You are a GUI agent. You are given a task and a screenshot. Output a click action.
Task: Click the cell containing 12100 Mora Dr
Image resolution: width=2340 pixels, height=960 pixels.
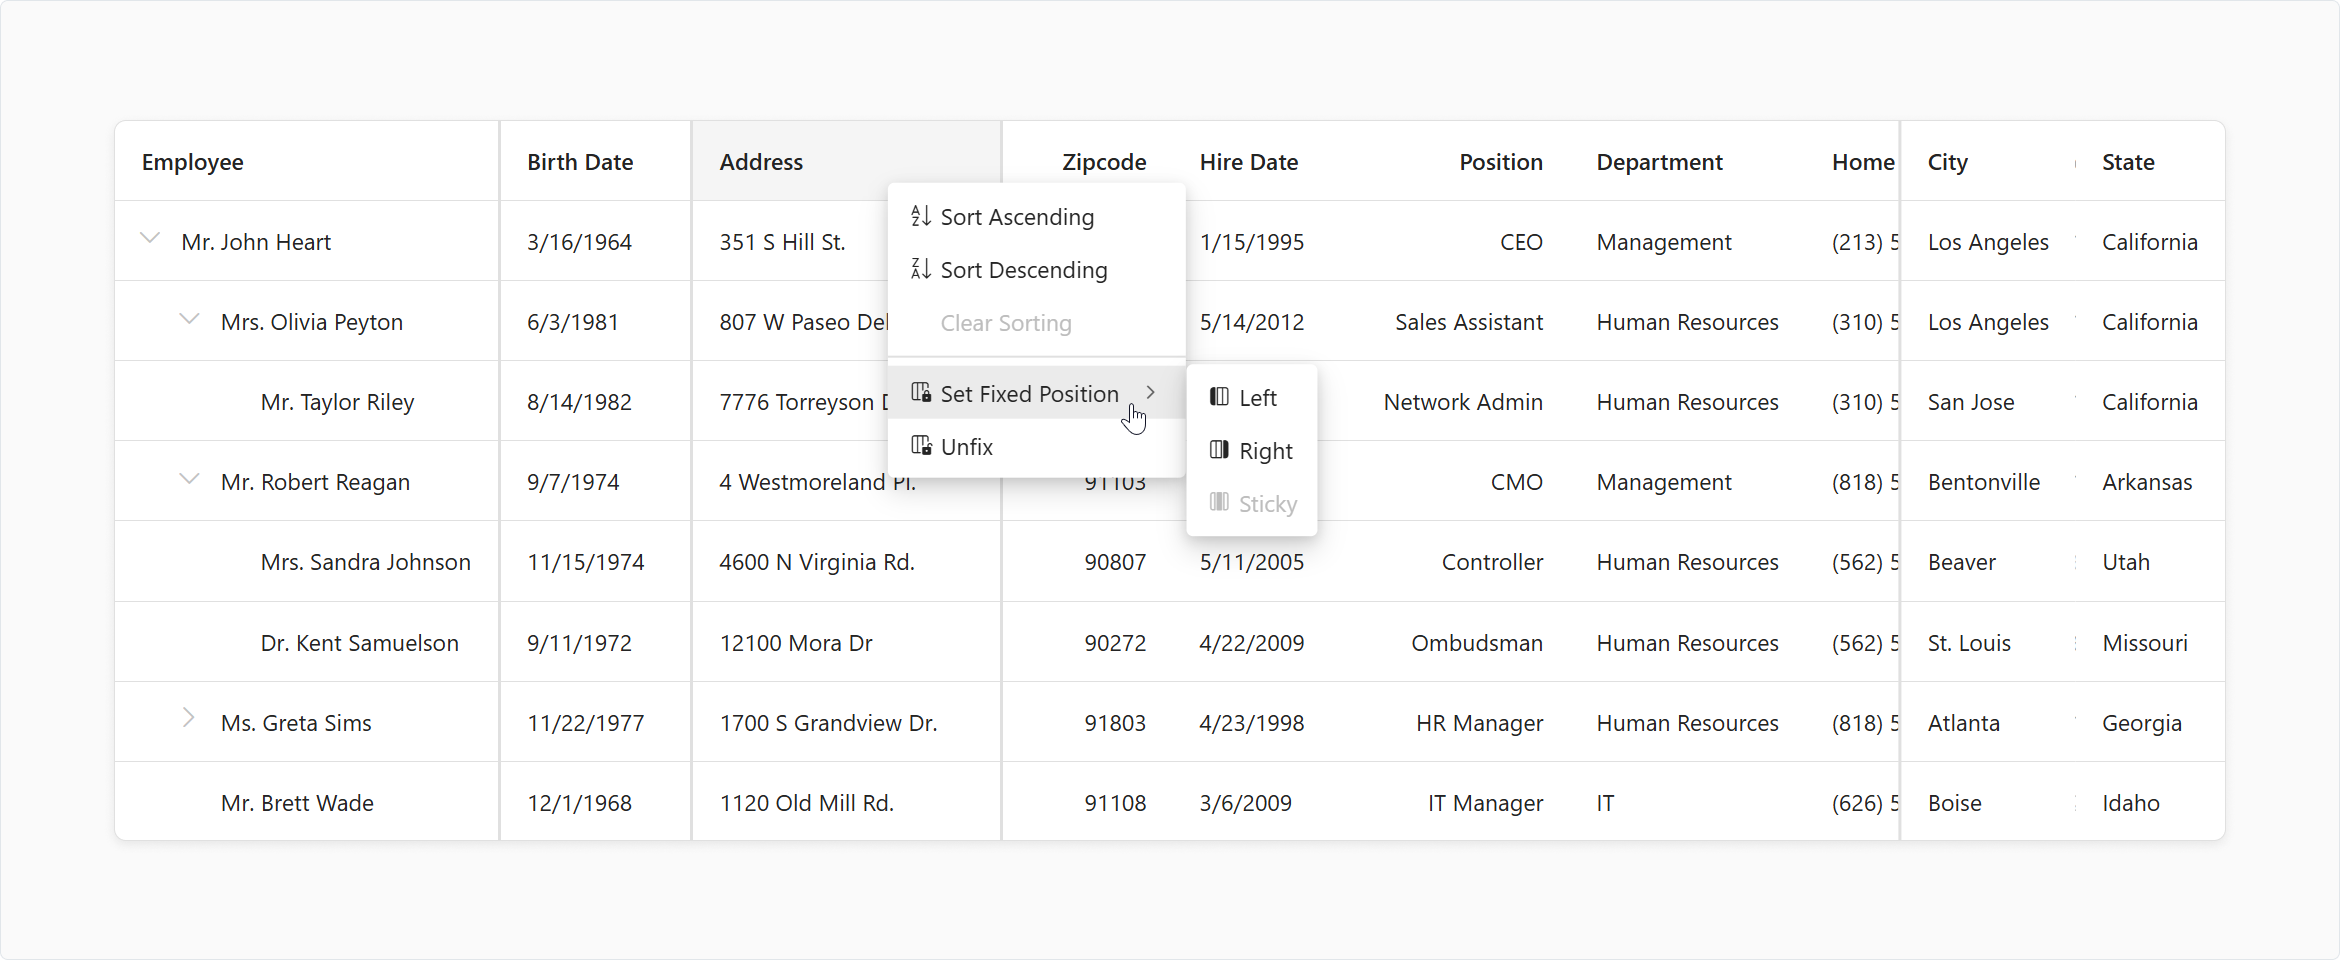coord(795,642)
